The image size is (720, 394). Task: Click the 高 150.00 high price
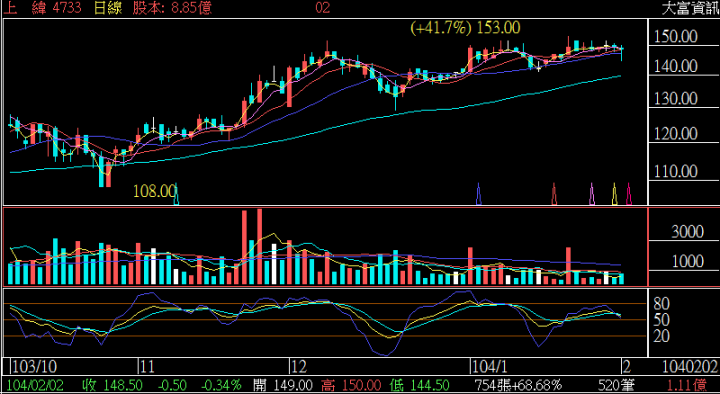[351, 385]
